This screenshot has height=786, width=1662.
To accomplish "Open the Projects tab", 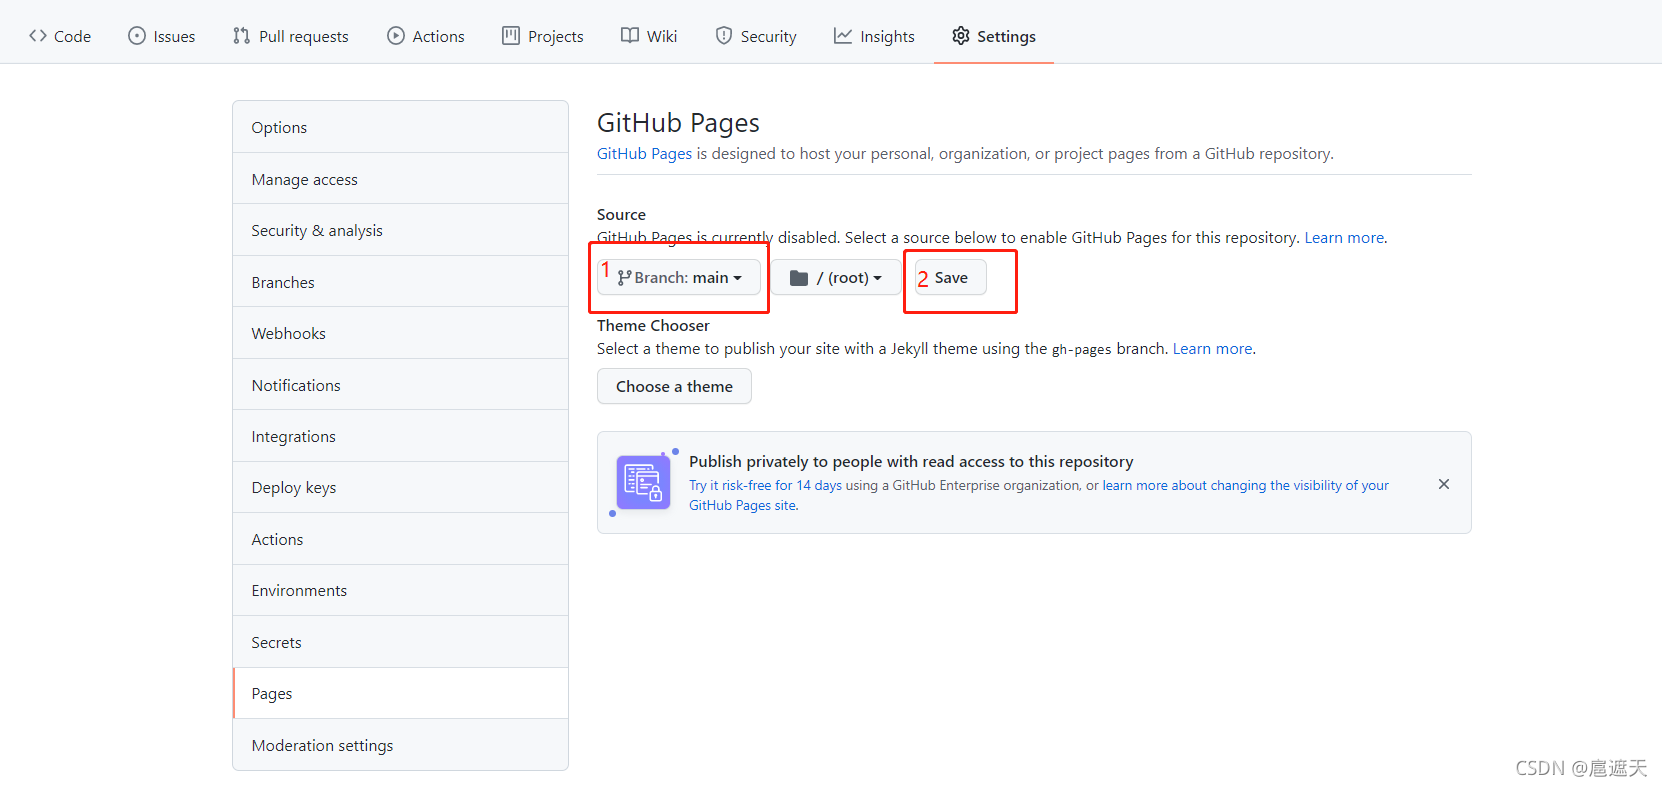I will coord(543,36).
